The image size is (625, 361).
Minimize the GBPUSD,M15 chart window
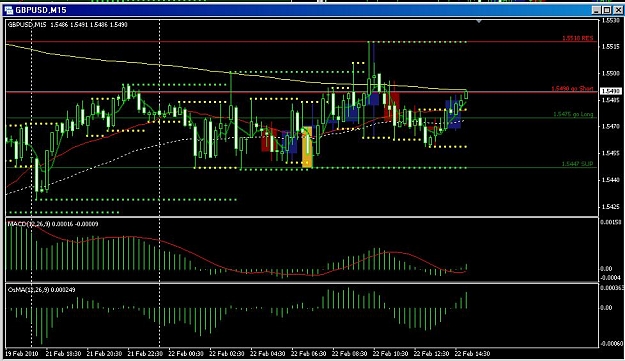596,10
